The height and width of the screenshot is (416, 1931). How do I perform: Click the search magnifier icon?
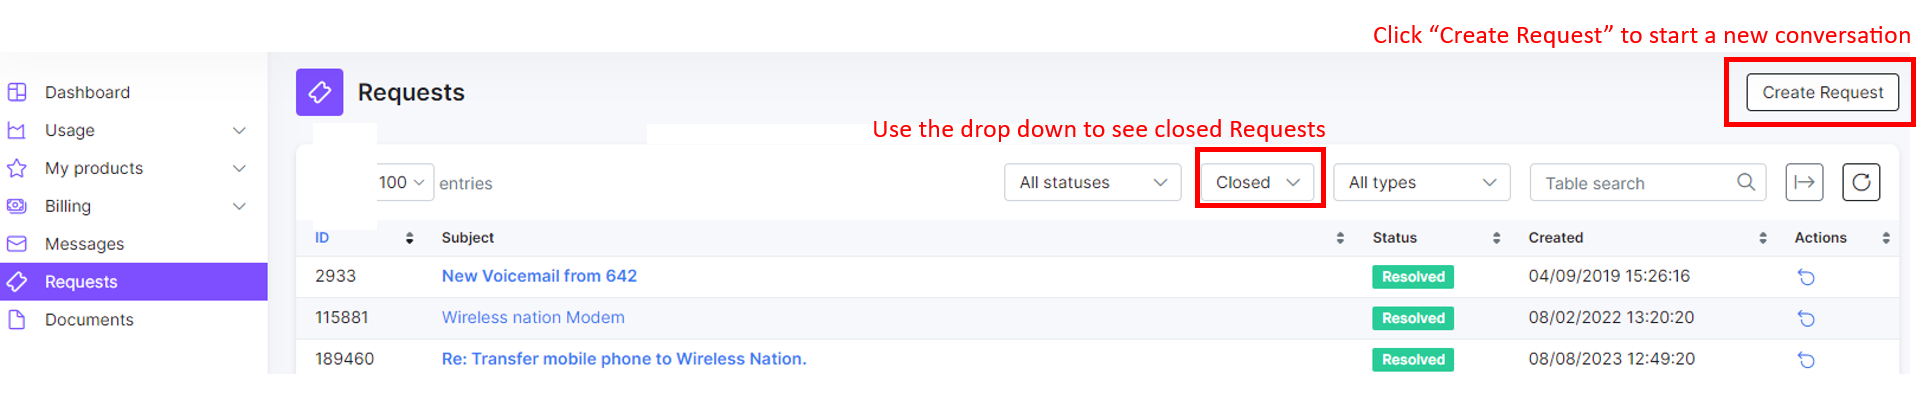coord(1746,182)
